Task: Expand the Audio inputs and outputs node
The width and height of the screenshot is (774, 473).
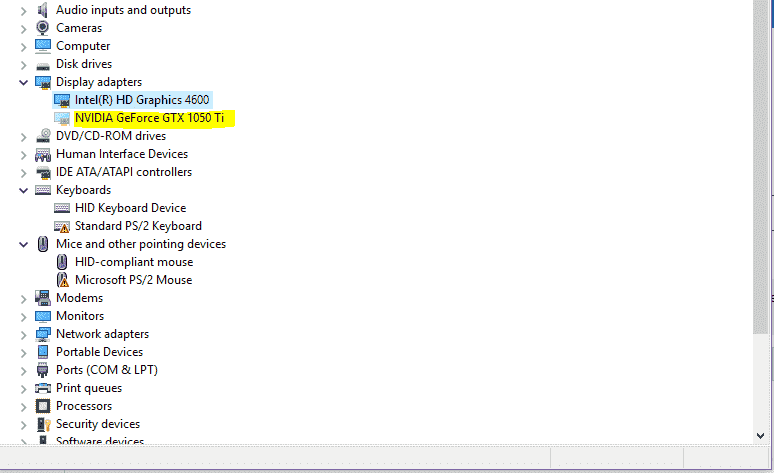Action: click(23, 11)
